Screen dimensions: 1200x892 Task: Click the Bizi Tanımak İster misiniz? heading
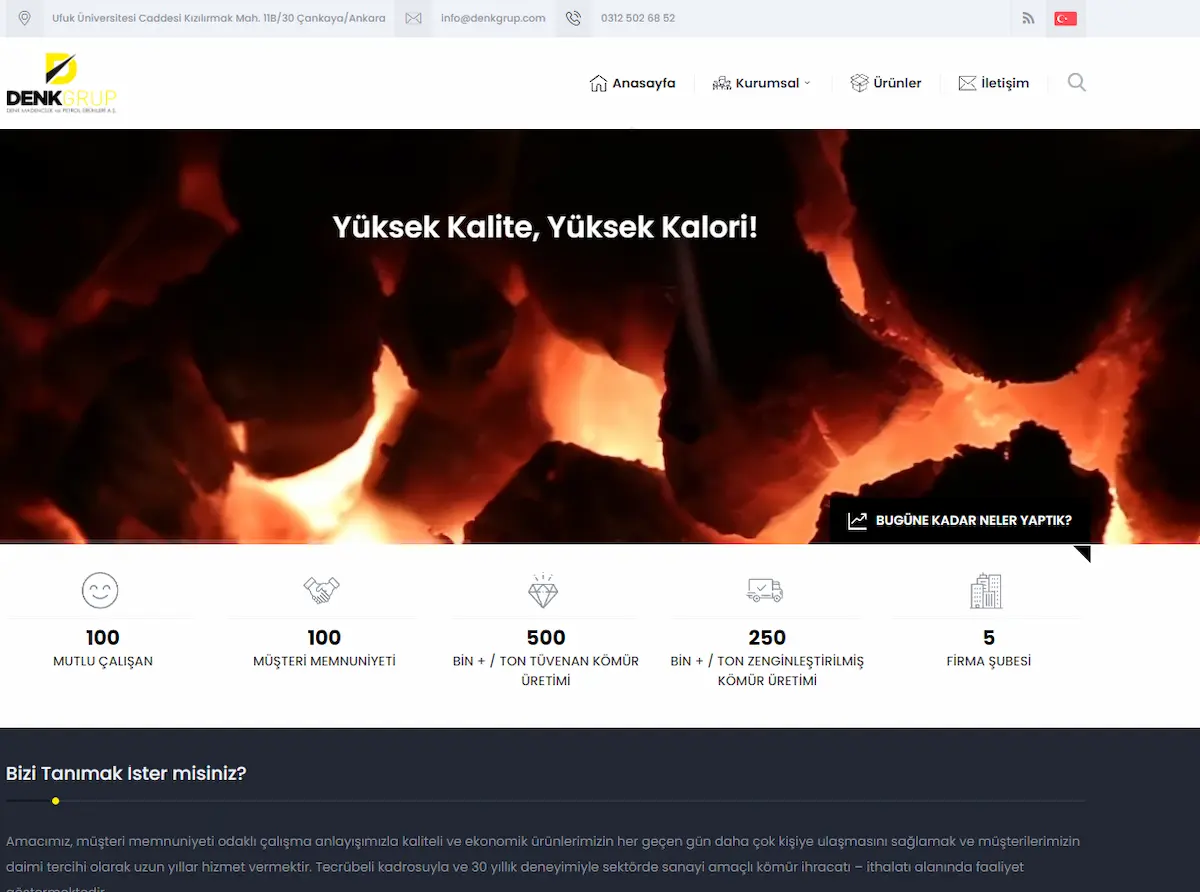click(126, 773)
